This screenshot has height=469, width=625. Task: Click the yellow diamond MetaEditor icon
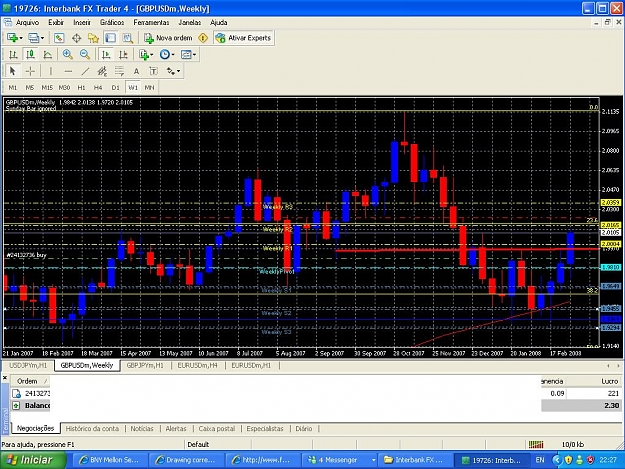(203, 38)
